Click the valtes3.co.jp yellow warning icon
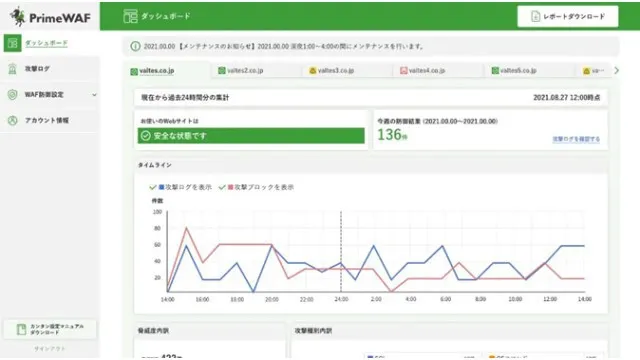Screen dimensions: 640x360 [x=313, y=71]
